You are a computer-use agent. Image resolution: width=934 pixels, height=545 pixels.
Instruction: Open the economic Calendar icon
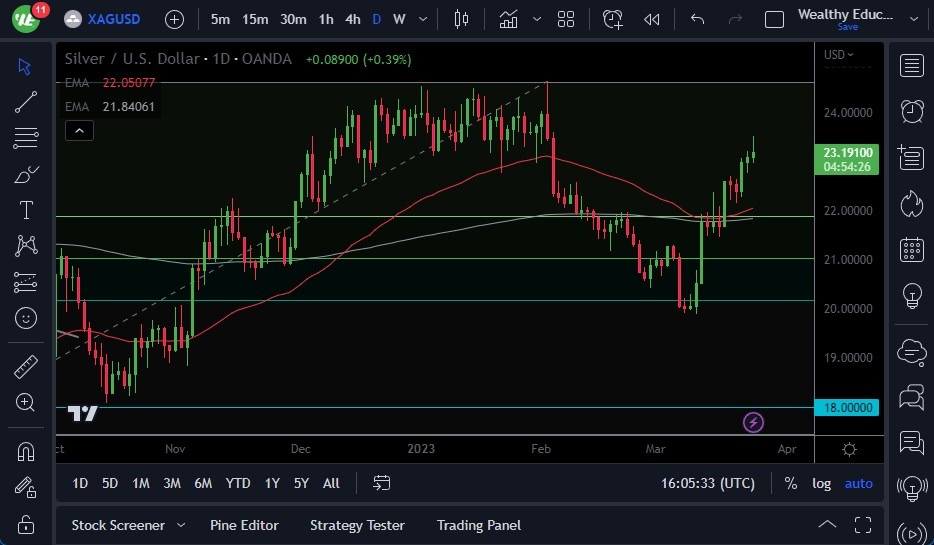point(911,249)
